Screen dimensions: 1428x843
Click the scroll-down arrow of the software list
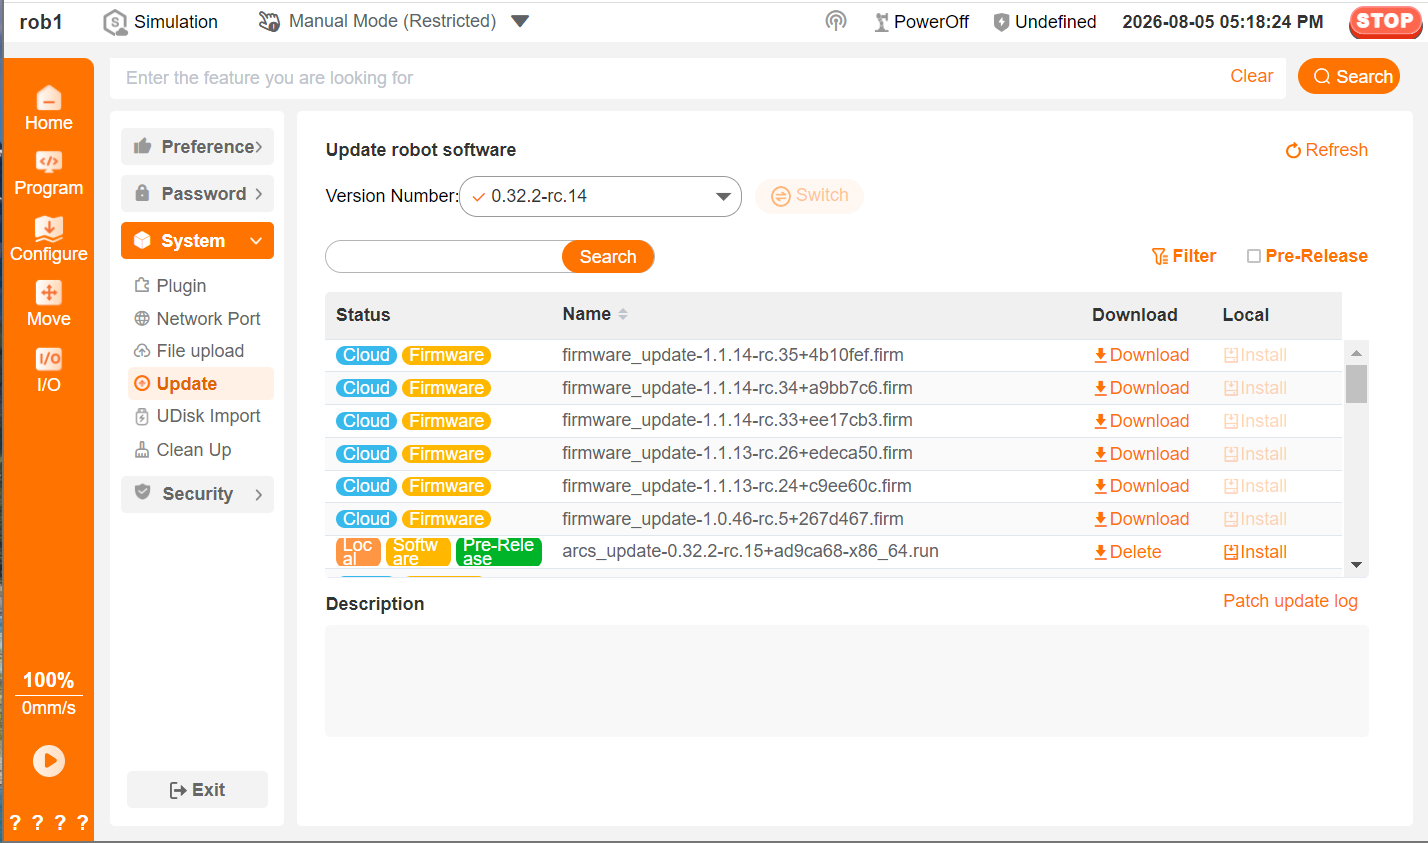point(1356,565)
